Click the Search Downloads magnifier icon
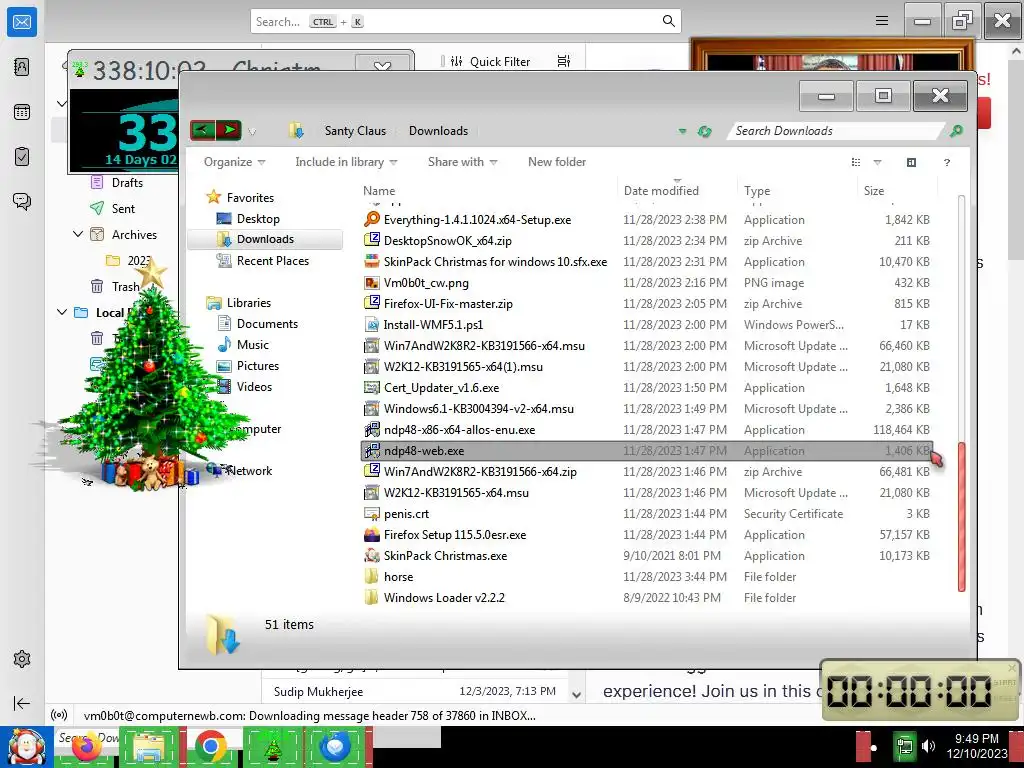The width and height of the screenshot is (1024, 768). (x=956, y=131)
